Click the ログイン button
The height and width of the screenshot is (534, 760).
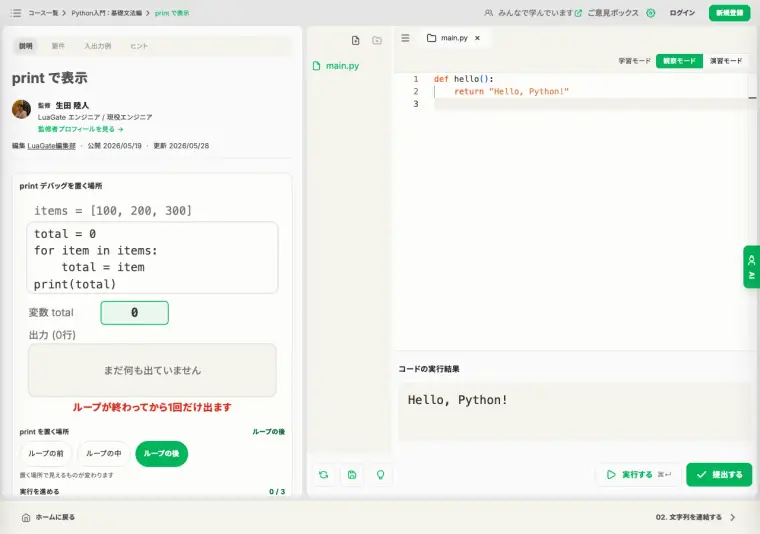[682, 13]
